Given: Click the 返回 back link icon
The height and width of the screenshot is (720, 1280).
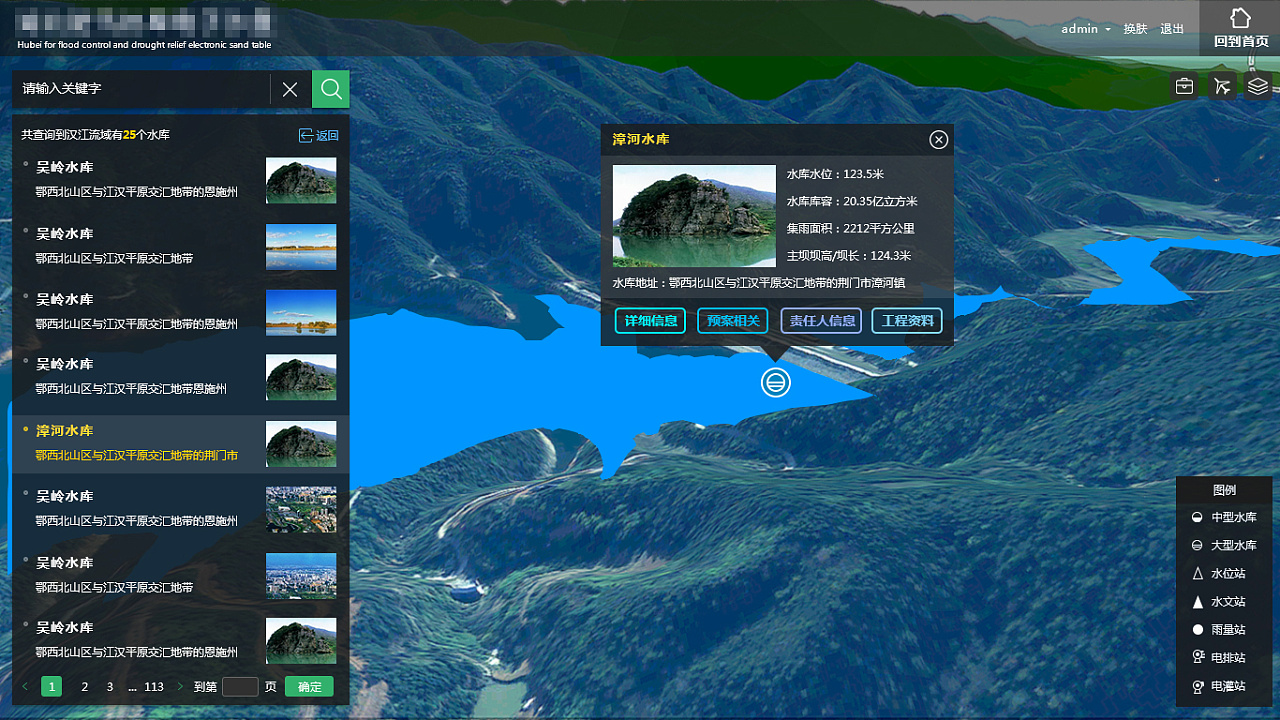Looking at the screenshot, I should click(x=306, y=136).
